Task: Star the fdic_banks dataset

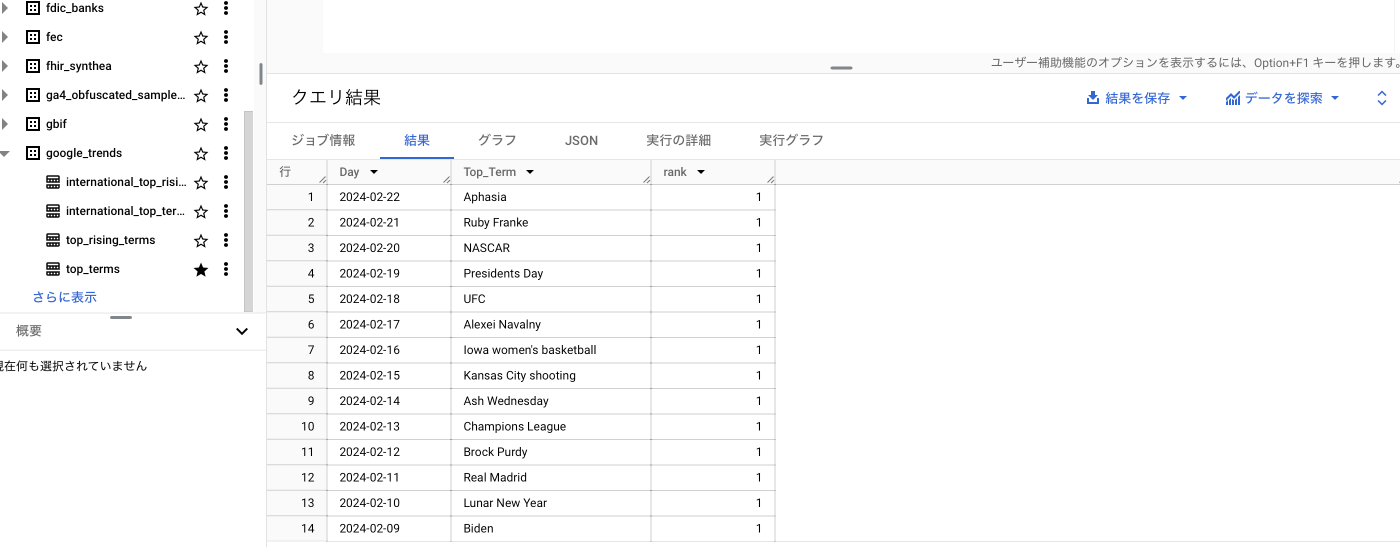Action: 201,8
